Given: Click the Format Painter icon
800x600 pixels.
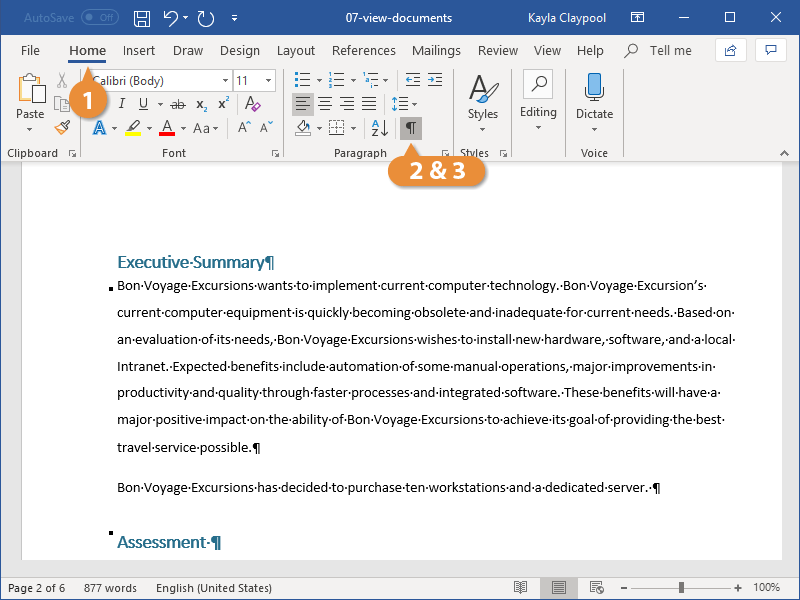Looking at the screenshot, I should [62, 128].
